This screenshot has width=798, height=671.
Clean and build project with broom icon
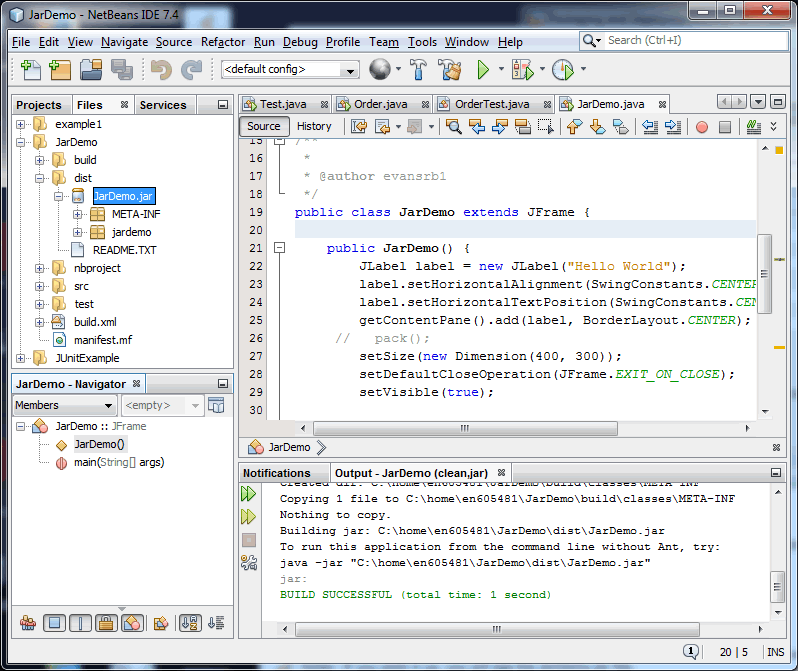click(x=450, y=69)
